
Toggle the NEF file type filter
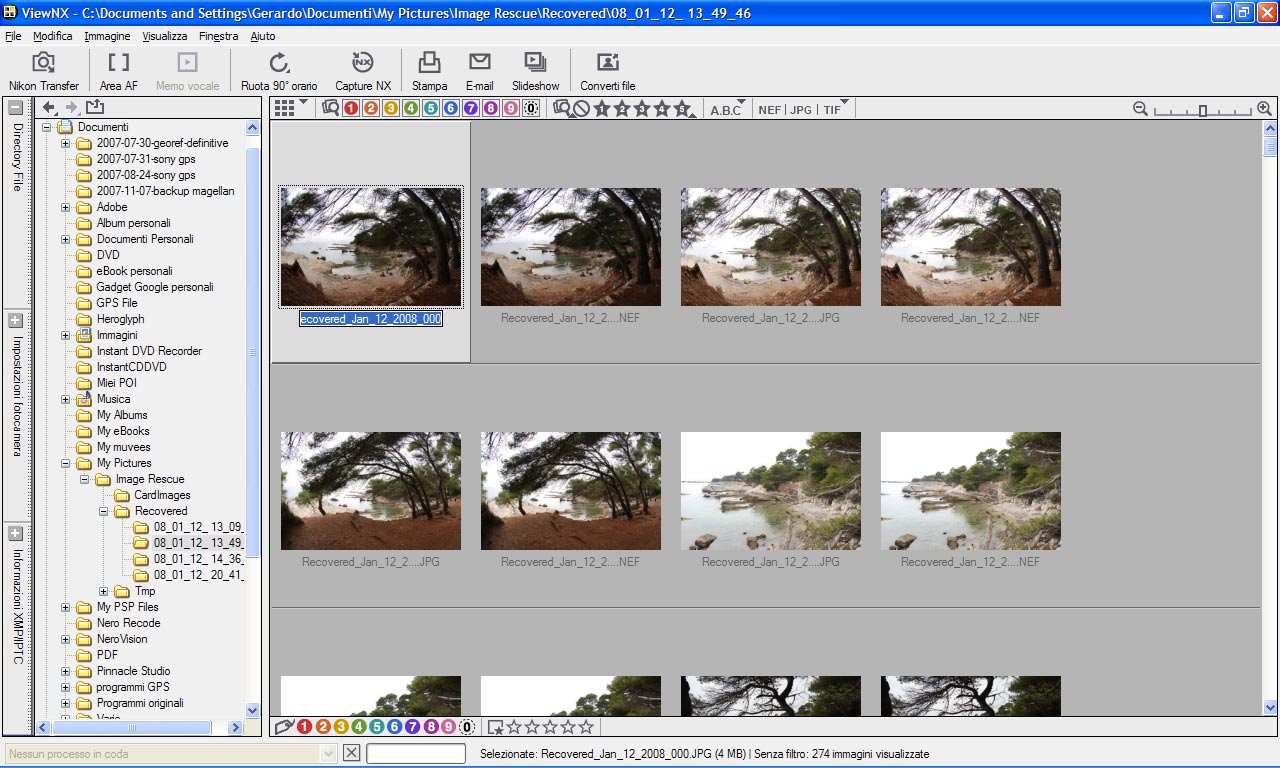tap(770, 110)
